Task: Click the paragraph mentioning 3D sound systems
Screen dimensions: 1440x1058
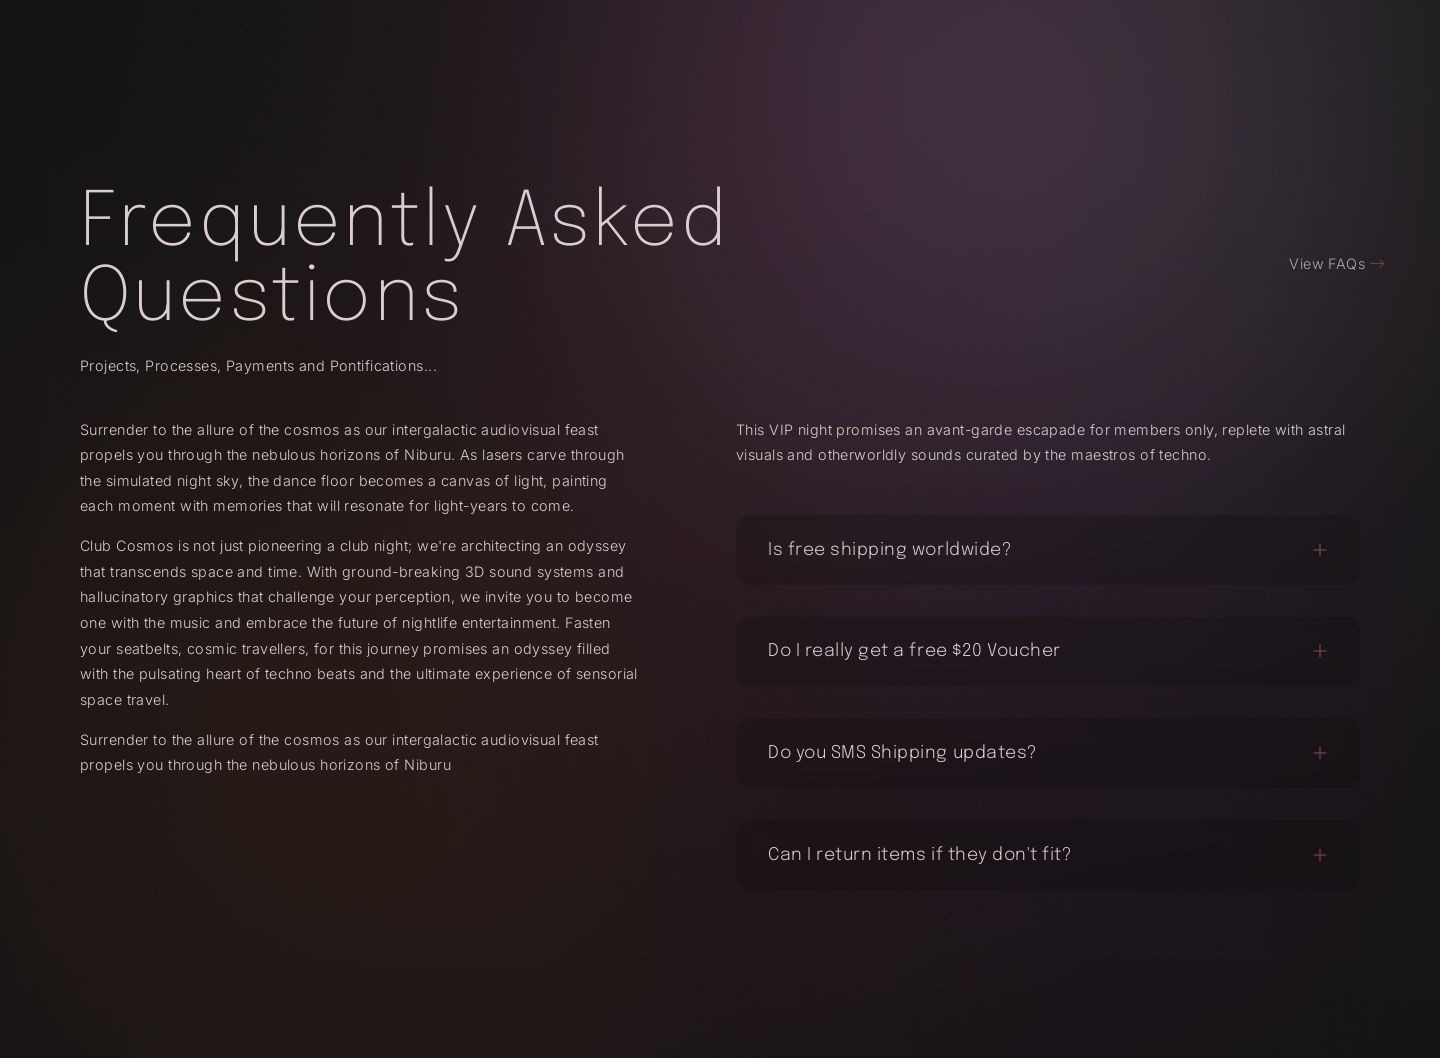Action: coord(358,622)
